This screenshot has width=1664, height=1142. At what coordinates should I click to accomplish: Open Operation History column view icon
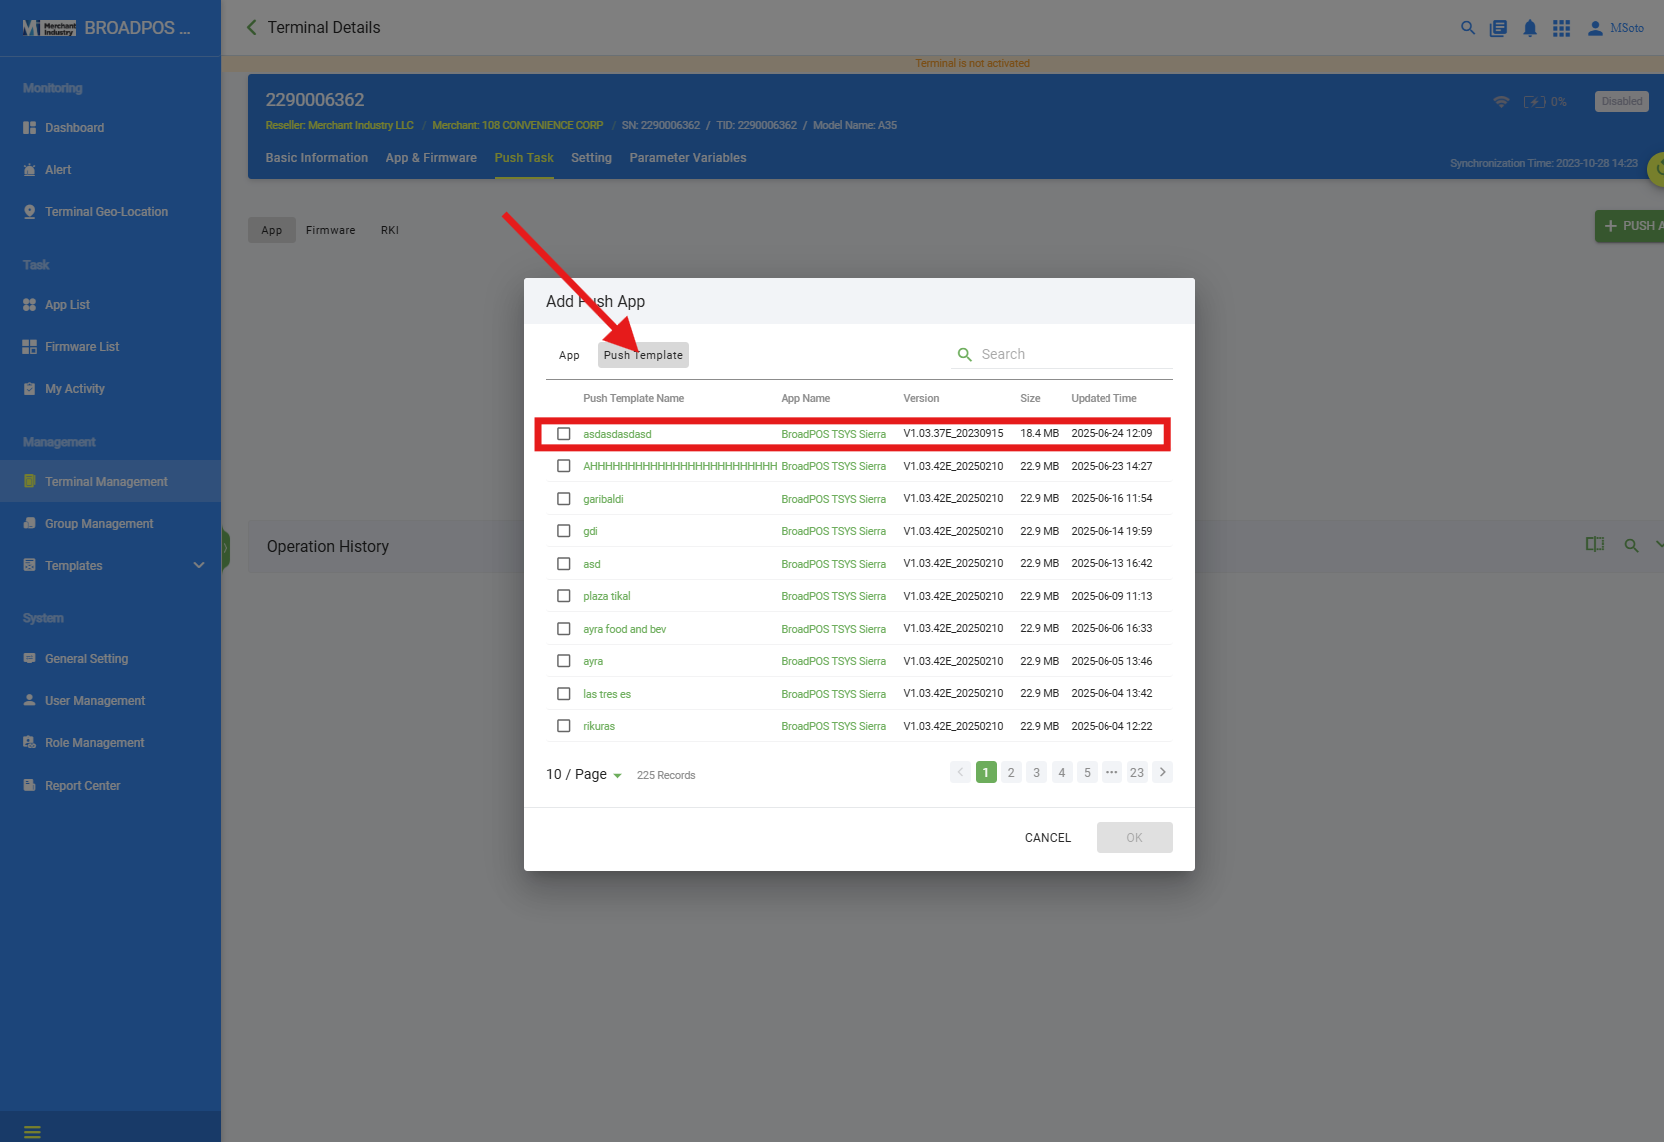click(1595, 545)
